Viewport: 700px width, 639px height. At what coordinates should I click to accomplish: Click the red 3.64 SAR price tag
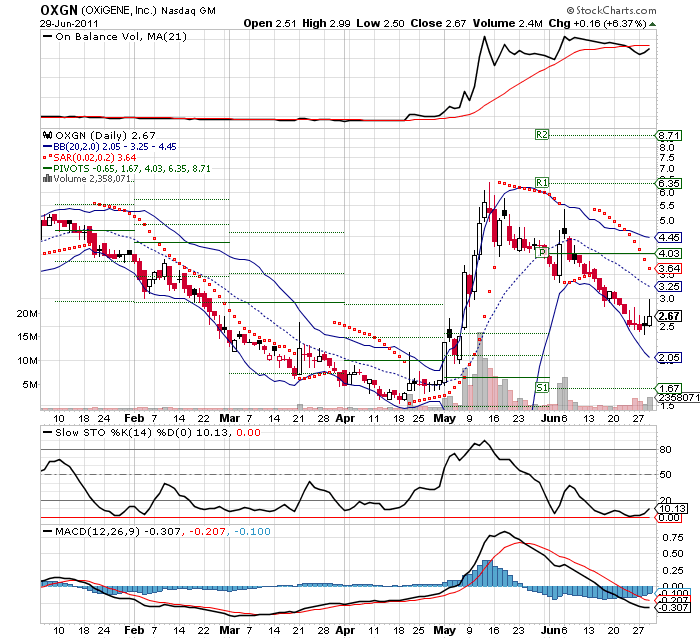[x=669, y=268]
